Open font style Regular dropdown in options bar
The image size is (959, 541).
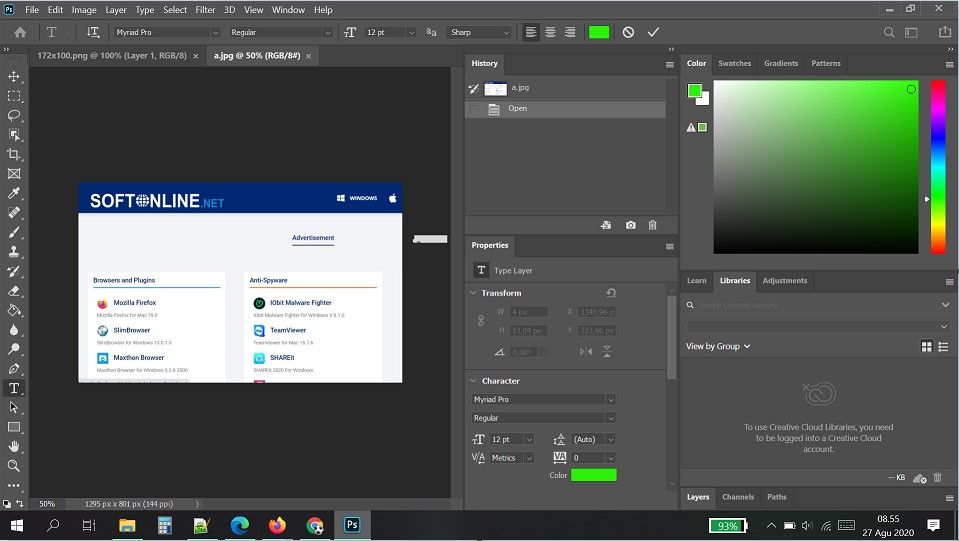click(x=328, y=32)
